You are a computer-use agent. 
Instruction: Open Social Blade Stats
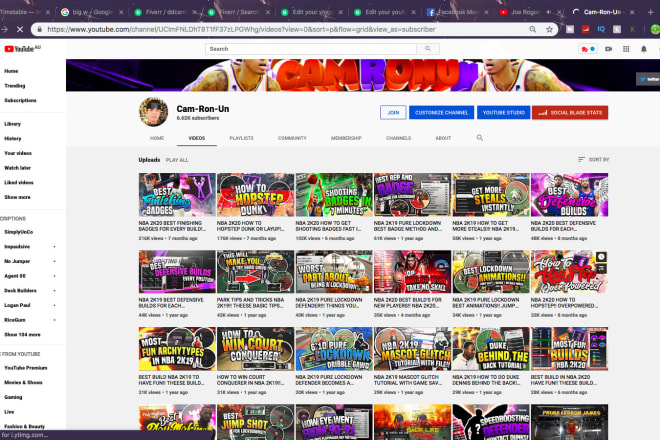coord(570,112)
